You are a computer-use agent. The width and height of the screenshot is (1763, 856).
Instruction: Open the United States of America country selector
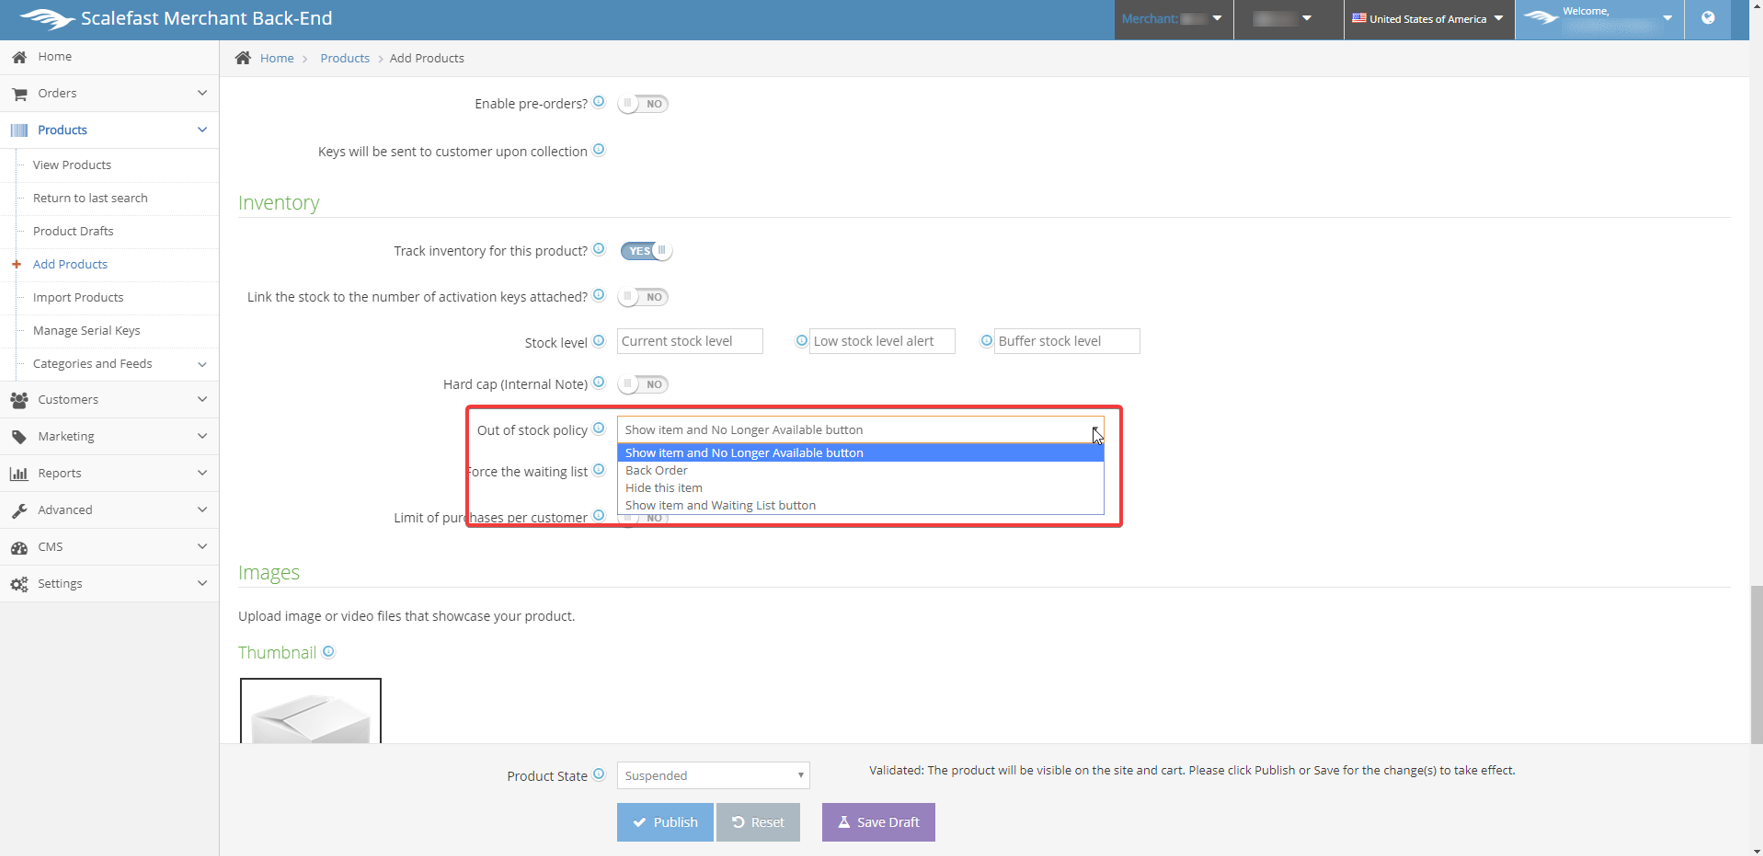(x=1427, y=19)
